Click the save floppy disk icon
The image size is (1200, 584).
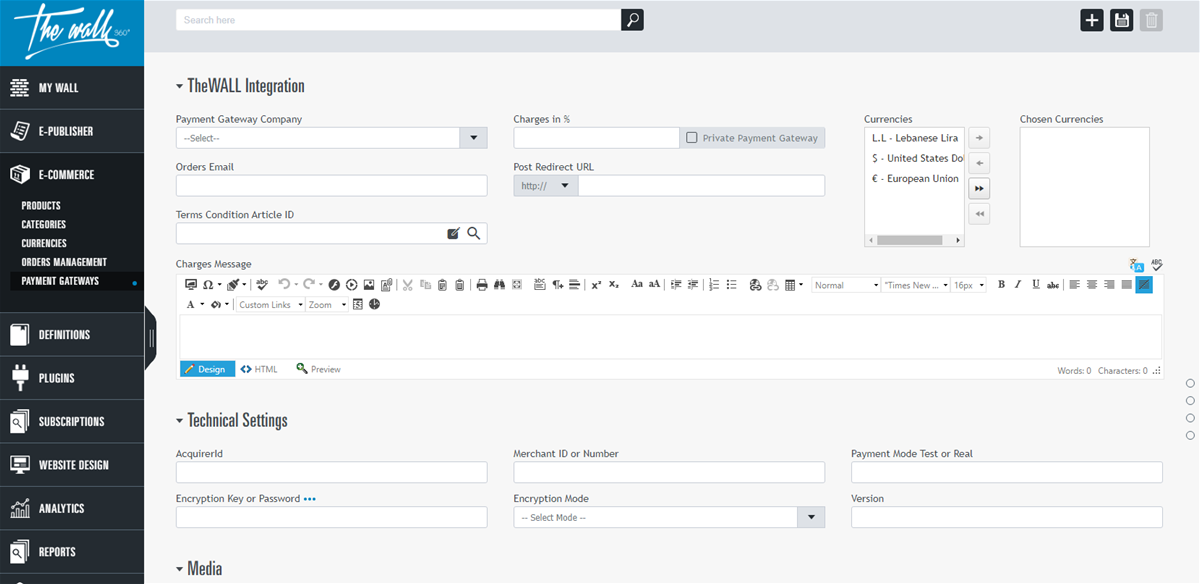[1122, 20]
